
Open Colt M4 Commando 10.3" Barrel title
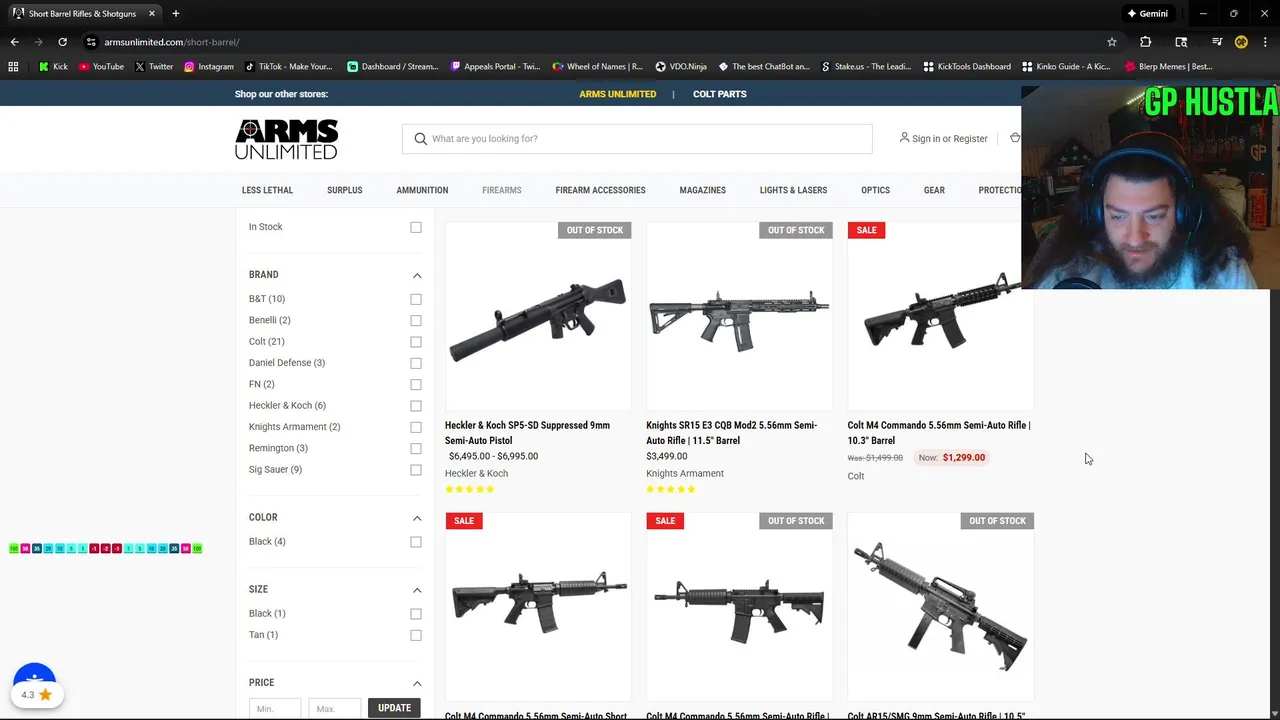(939, 433)
